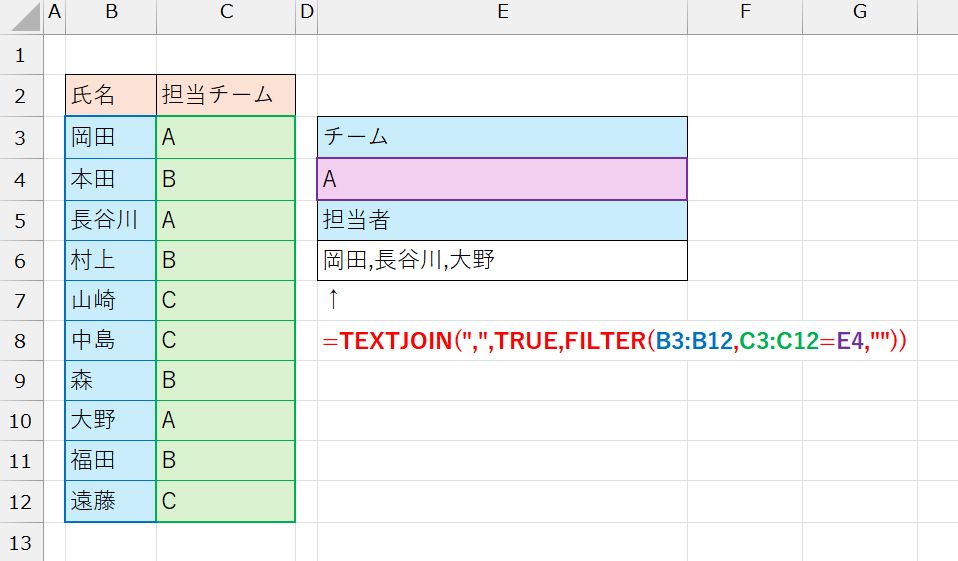
Task: Click the cell containing 遠藤
Action: (111, 501)
